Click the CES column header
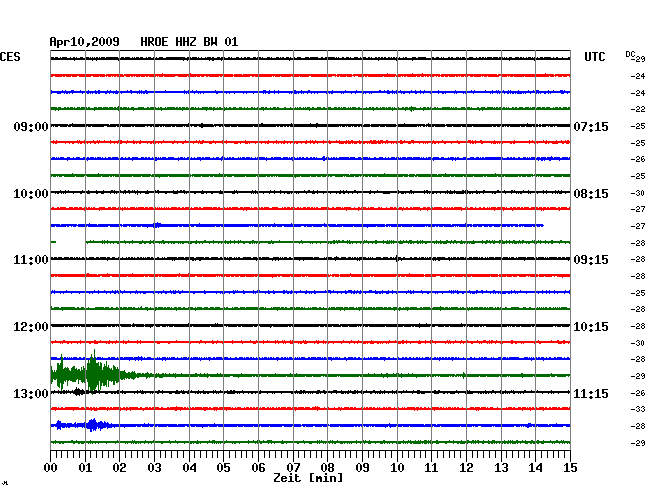 click(x=10, y=57)
